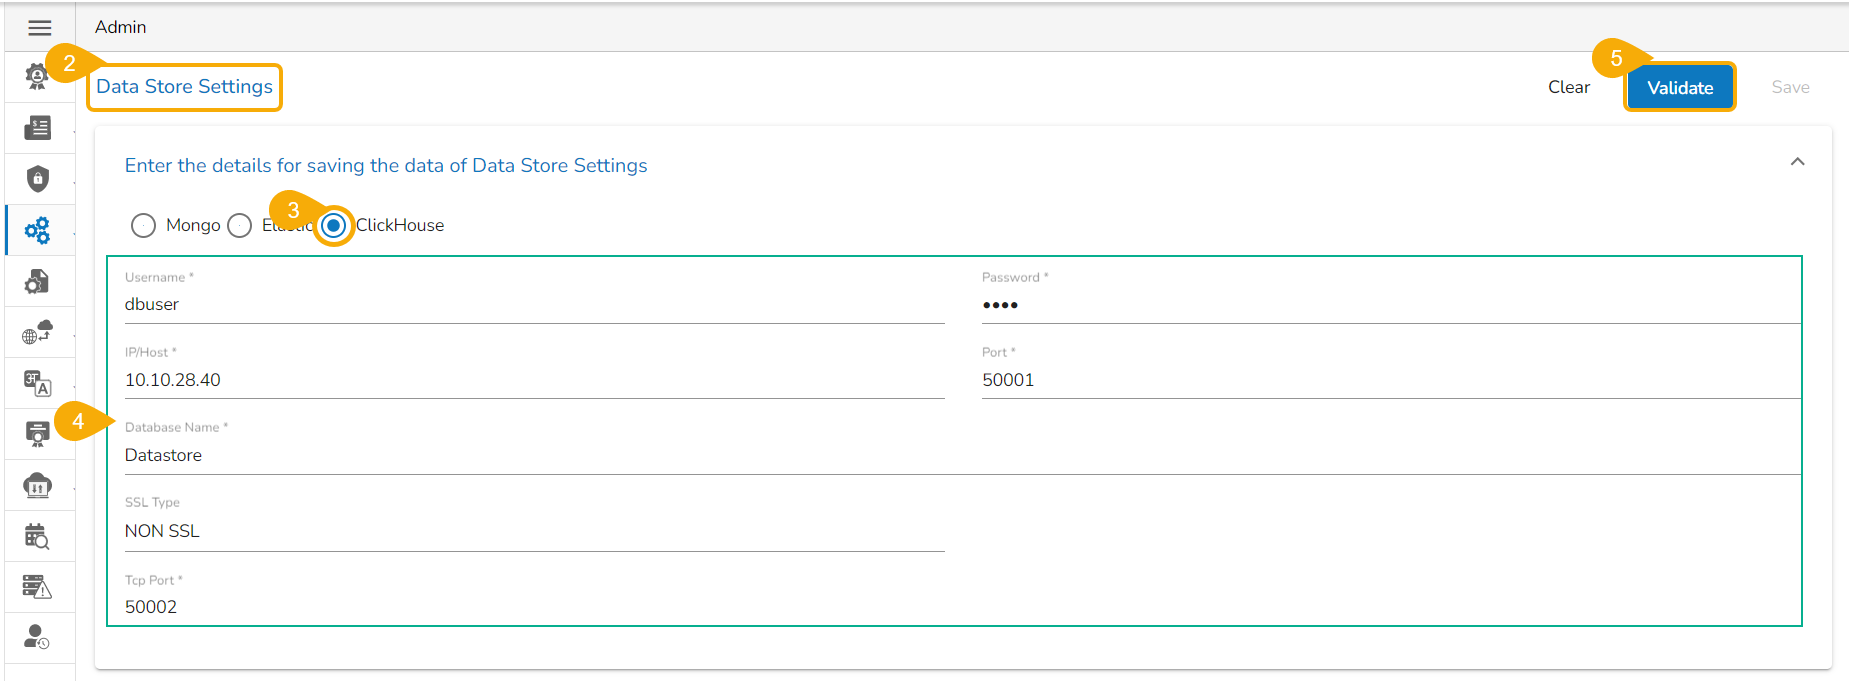1849x681 pixels.
Task: Open the globe and cloud icon
Action: [38, 332]
